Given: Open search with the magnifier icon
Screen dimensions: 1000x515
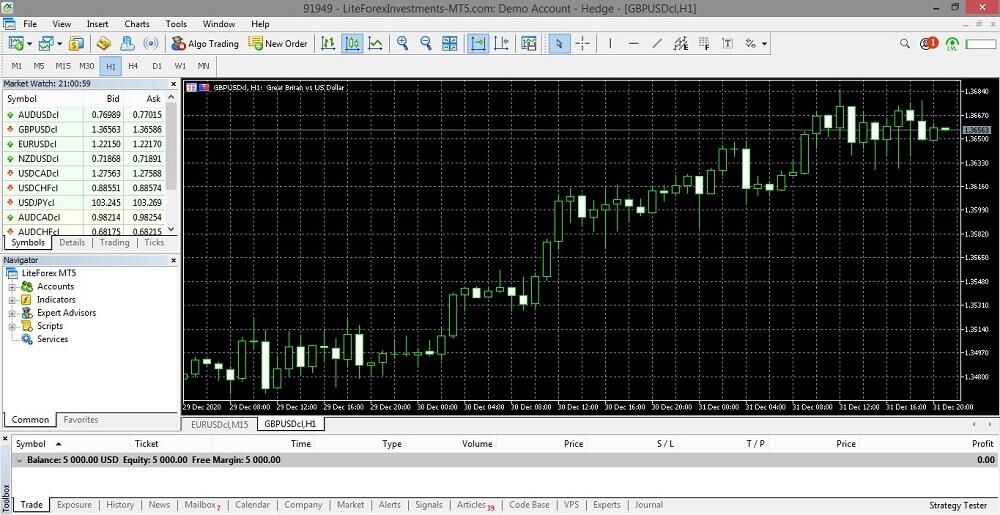Looking at the screenshot, I should tap(904, 43).
